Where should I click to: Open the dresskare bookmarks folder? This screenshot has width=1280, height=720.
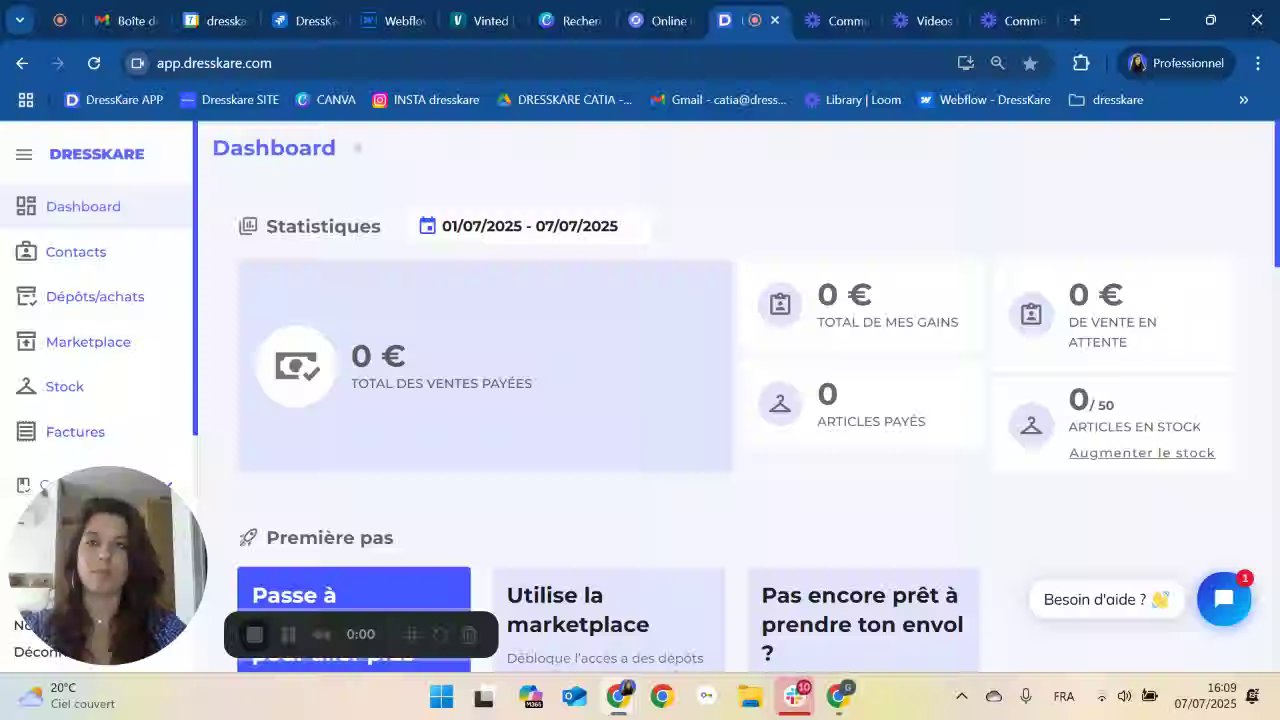(x=1106, y=100)
